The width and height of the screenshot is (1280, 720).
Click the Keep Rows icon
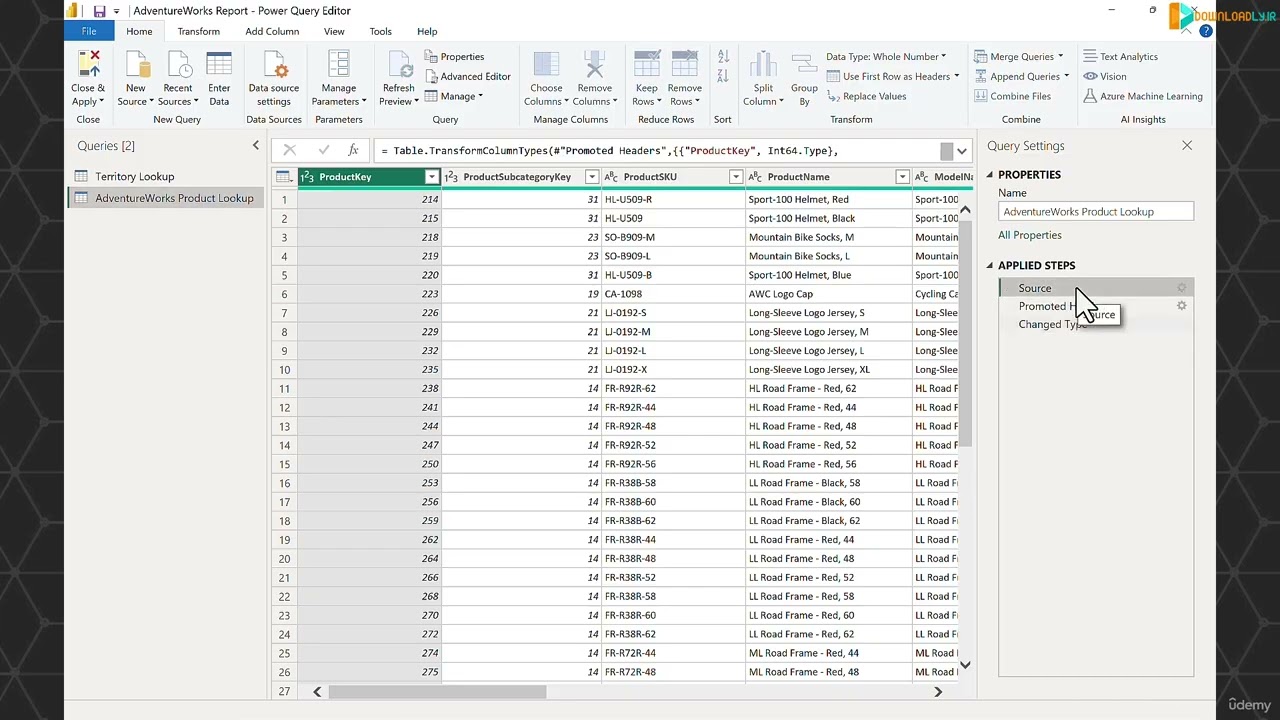coord(647,65)
